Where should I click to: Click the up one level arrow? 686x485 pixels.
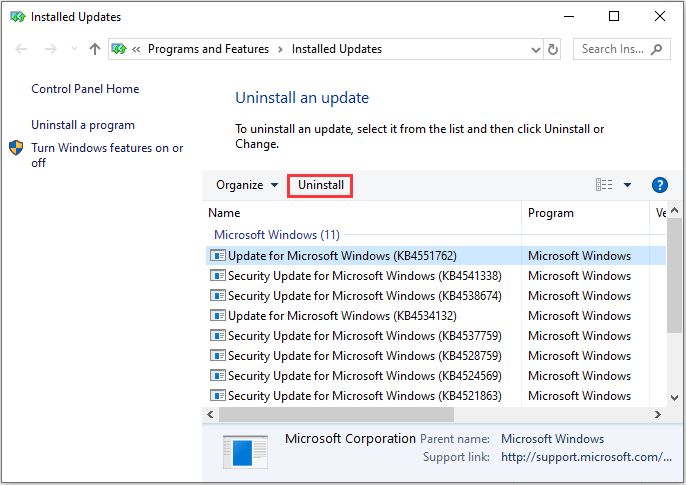(95, 49)
